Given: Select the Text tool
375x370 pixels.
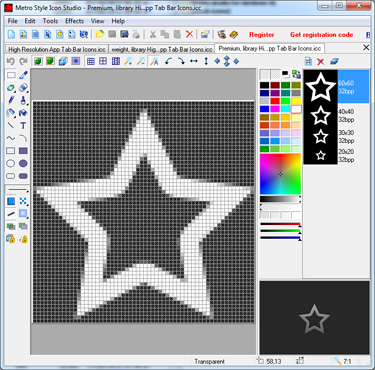Looking at the screenshot, I should coord(23,126).
